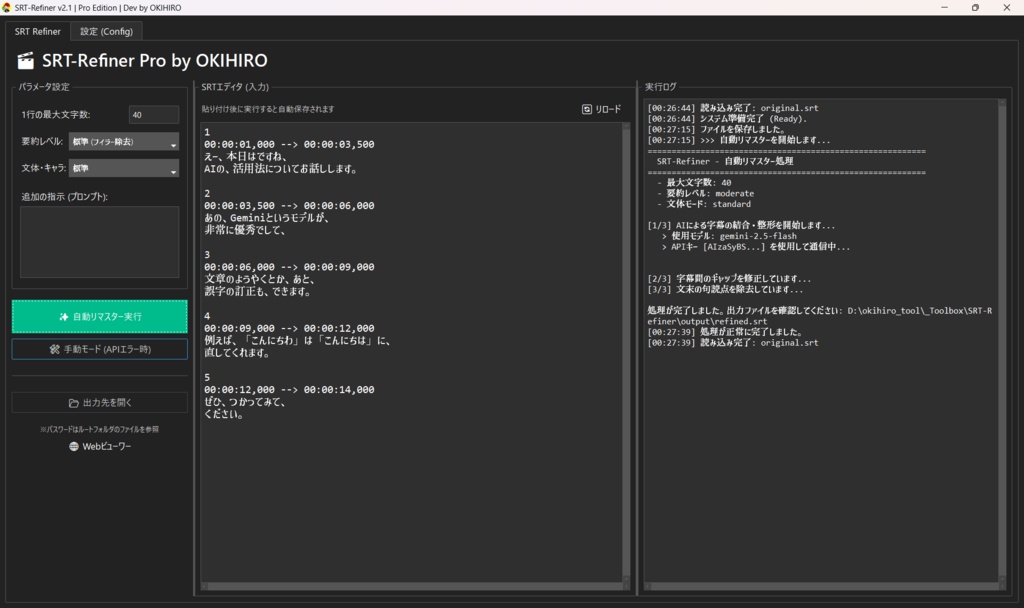
Task: Click the 1行の最大文字数 value field
Action: 153,114
